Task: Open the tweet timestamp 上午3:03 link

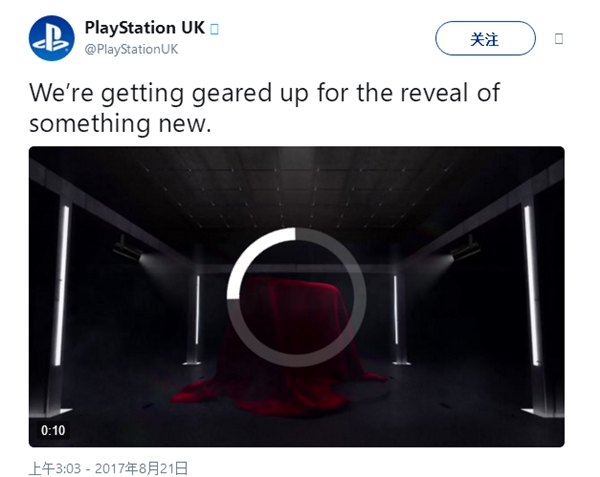Action: coord(55,468)
